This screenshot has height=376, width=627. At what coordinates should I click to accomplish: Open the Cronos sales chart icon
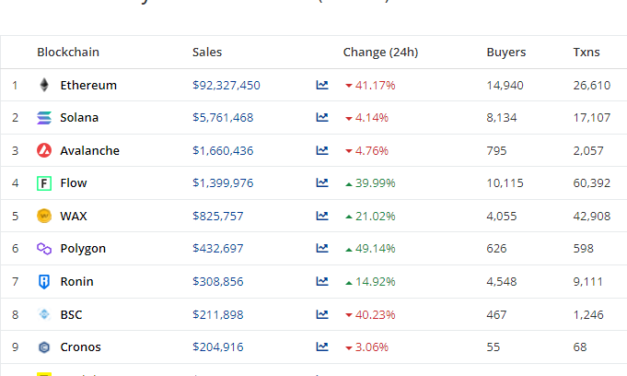pyautogui.click(x=322, y=347)
